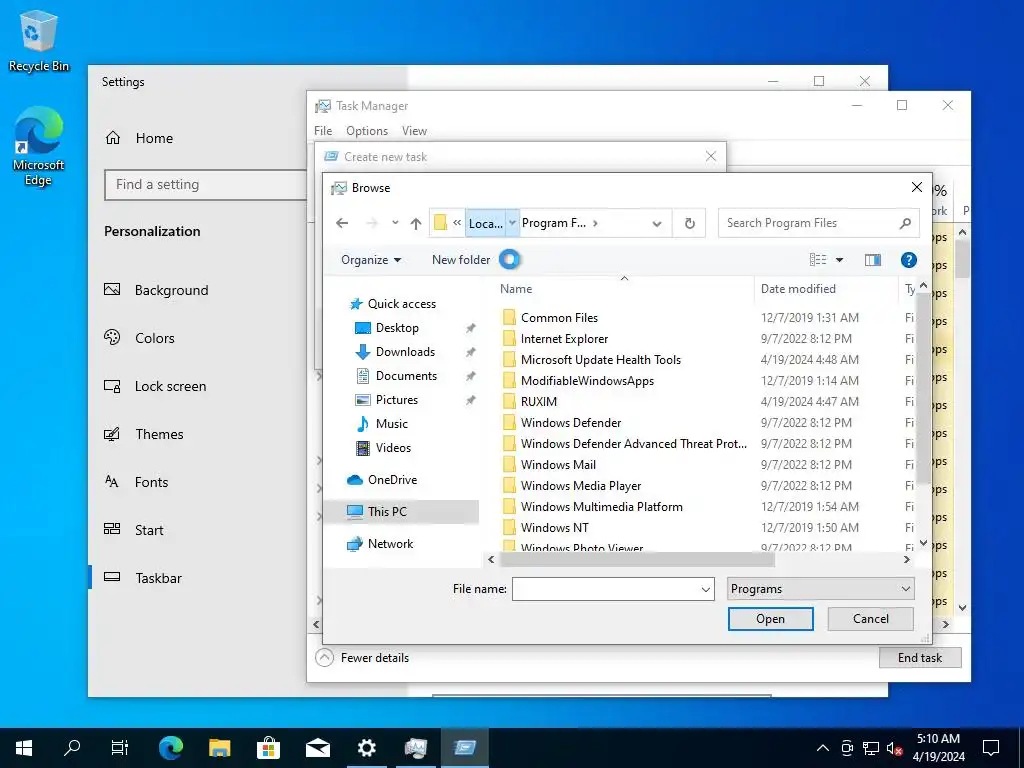The height and width of the screenshot is (768, 1024).
Task: Open the Programs file type dropdown
Action: click(820, 589)
